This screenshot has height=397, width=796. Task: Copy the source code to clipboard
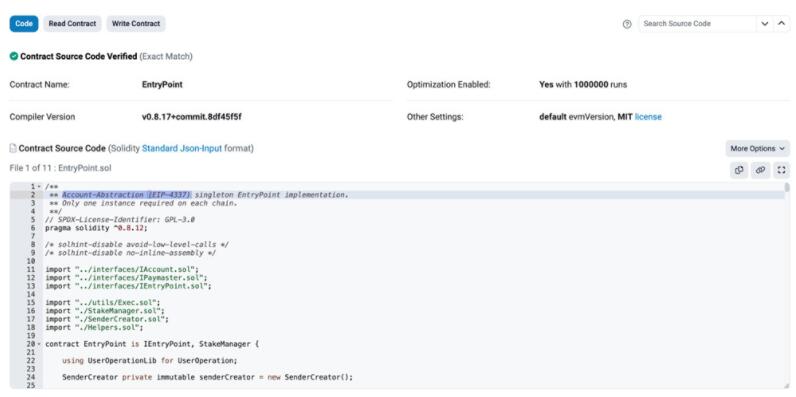click(x=739, y=170)
